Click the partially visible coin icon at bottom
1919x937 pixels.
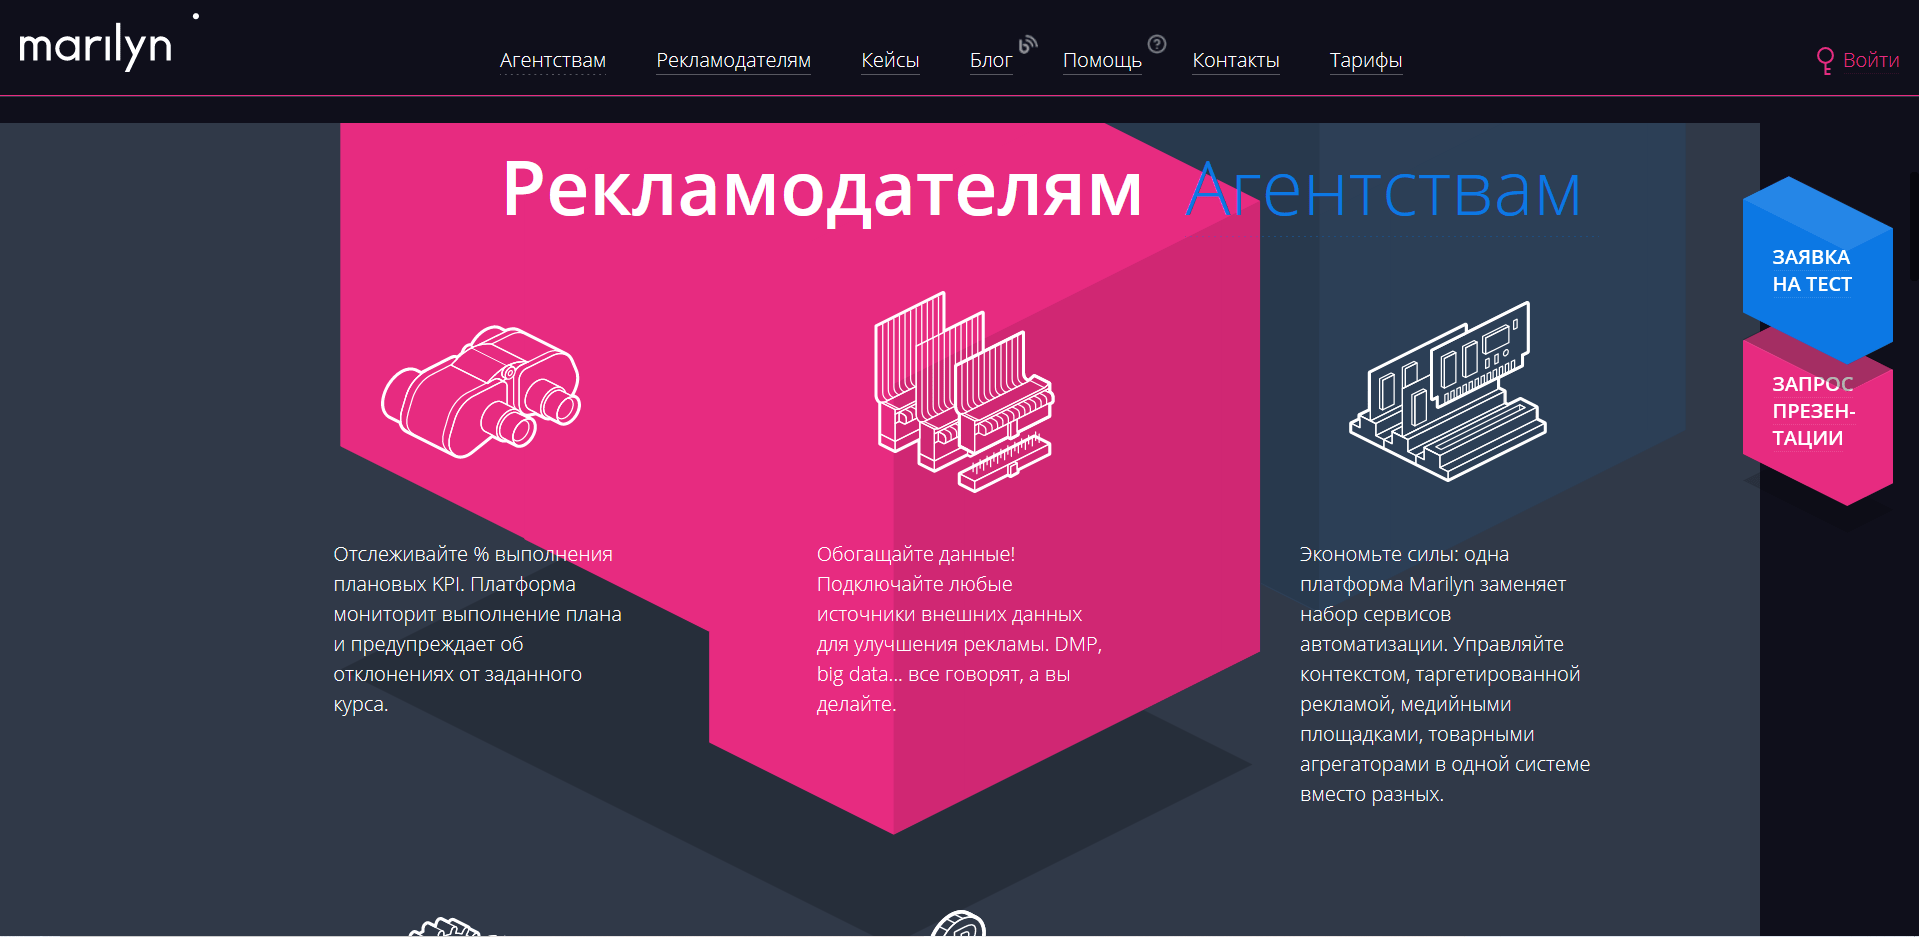click(959, 924)
